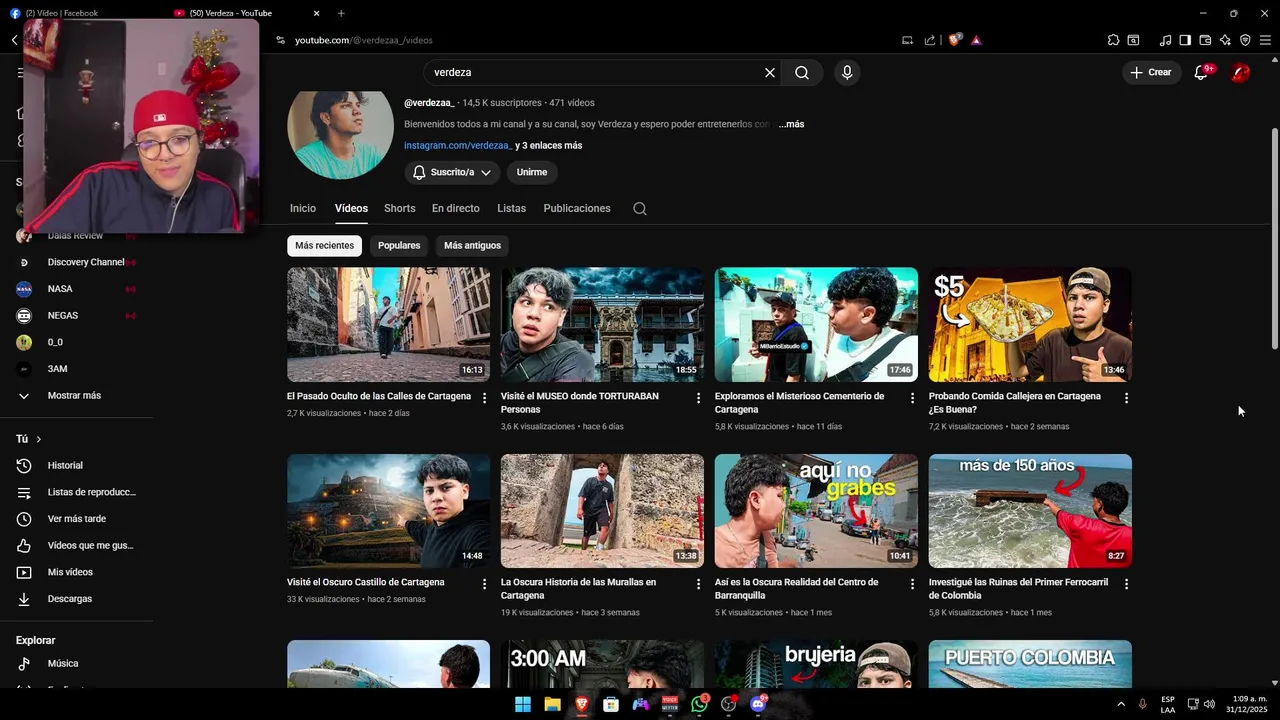This screenshot has width=1280, height=720.
Task: Click the verdeza search input field
Action: pyautogui.click(x=595, y=72)
